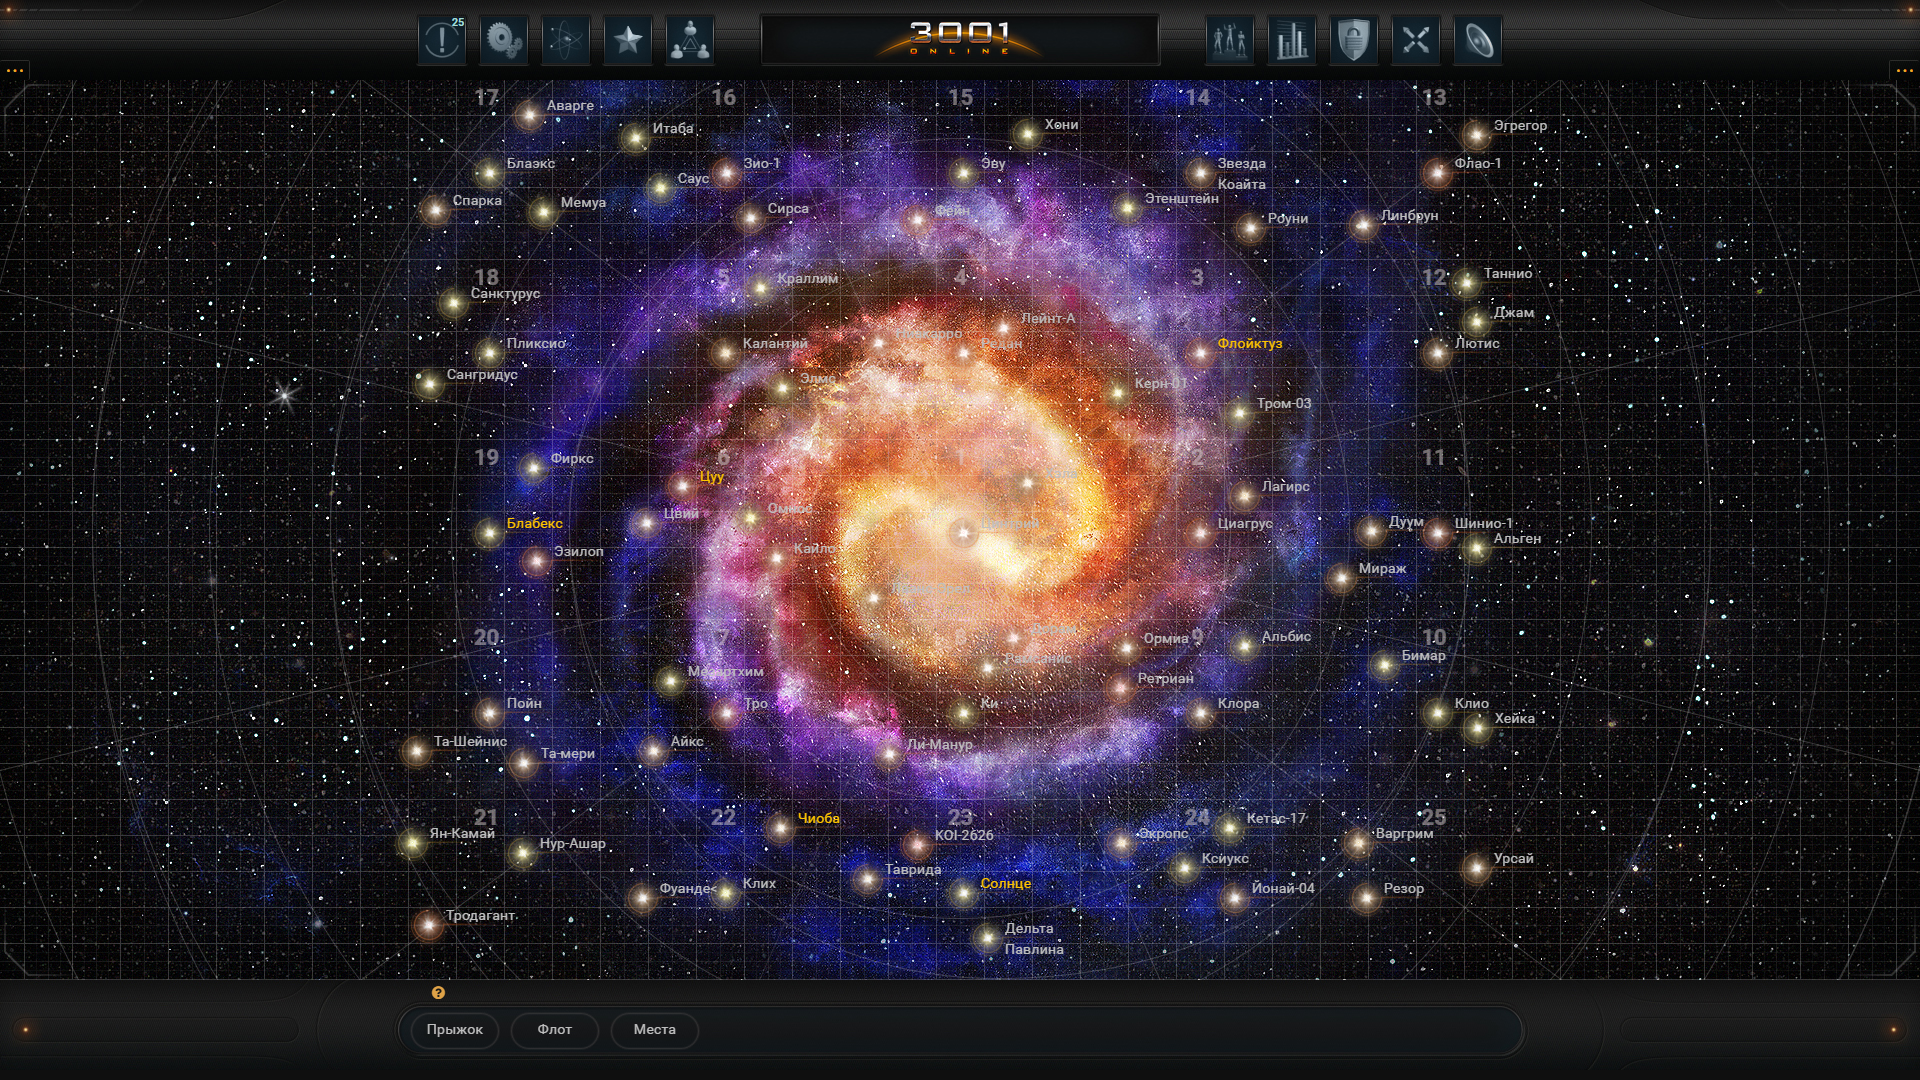1920x1080 pixels.
Task: Click the Зио-1 star label
Action: coord(761,164)
